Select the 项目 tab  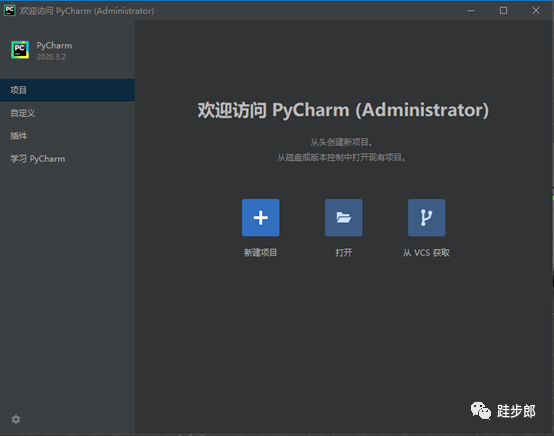[67, 90]
